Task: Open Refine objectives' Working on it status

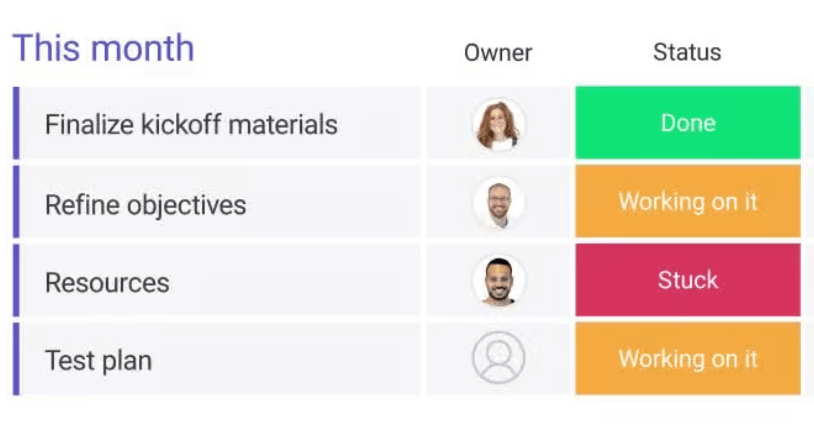Action: [x=688, y=202]
